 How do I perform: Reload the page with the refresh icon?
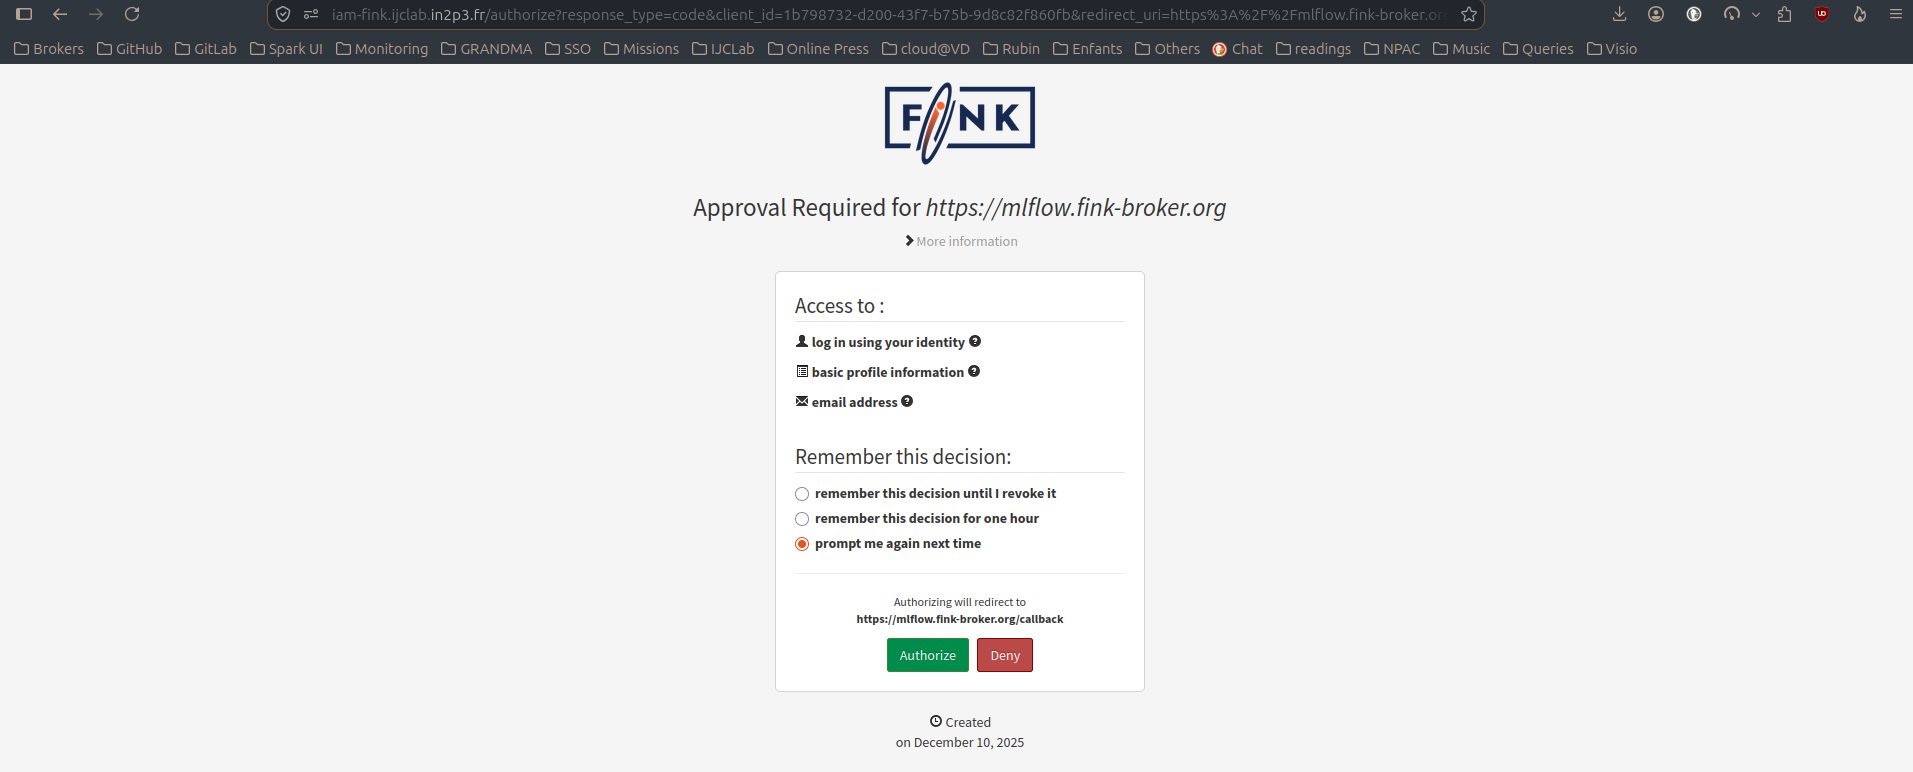pyautogui.click(x=132, y=14)
